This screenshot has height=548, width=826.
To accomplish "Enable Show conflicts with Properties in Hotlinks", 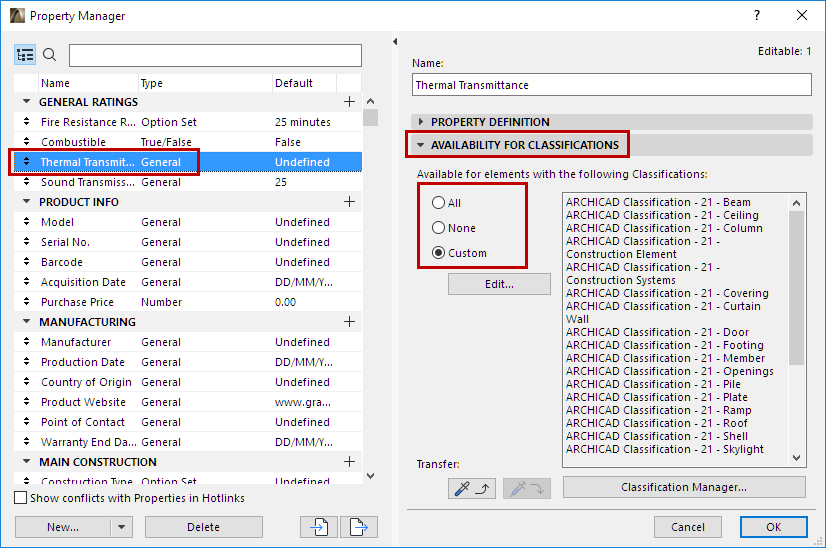I will (21, 498).
